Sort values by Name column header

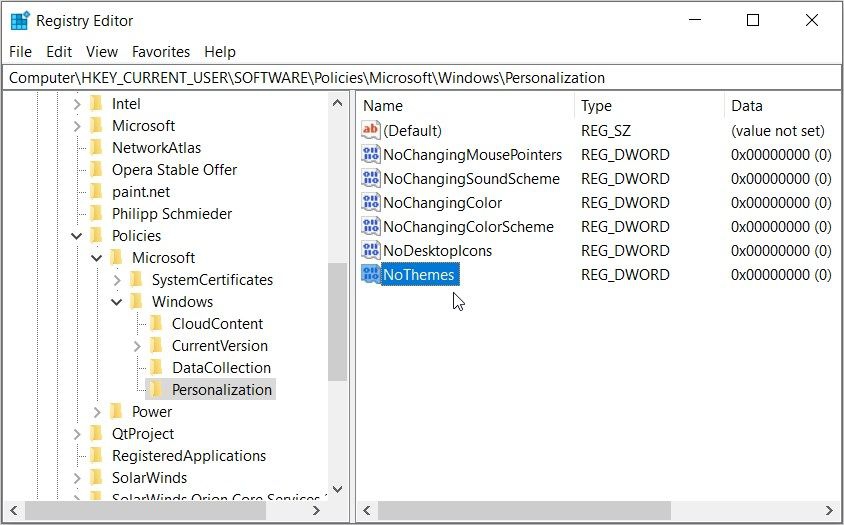[383, 106]
